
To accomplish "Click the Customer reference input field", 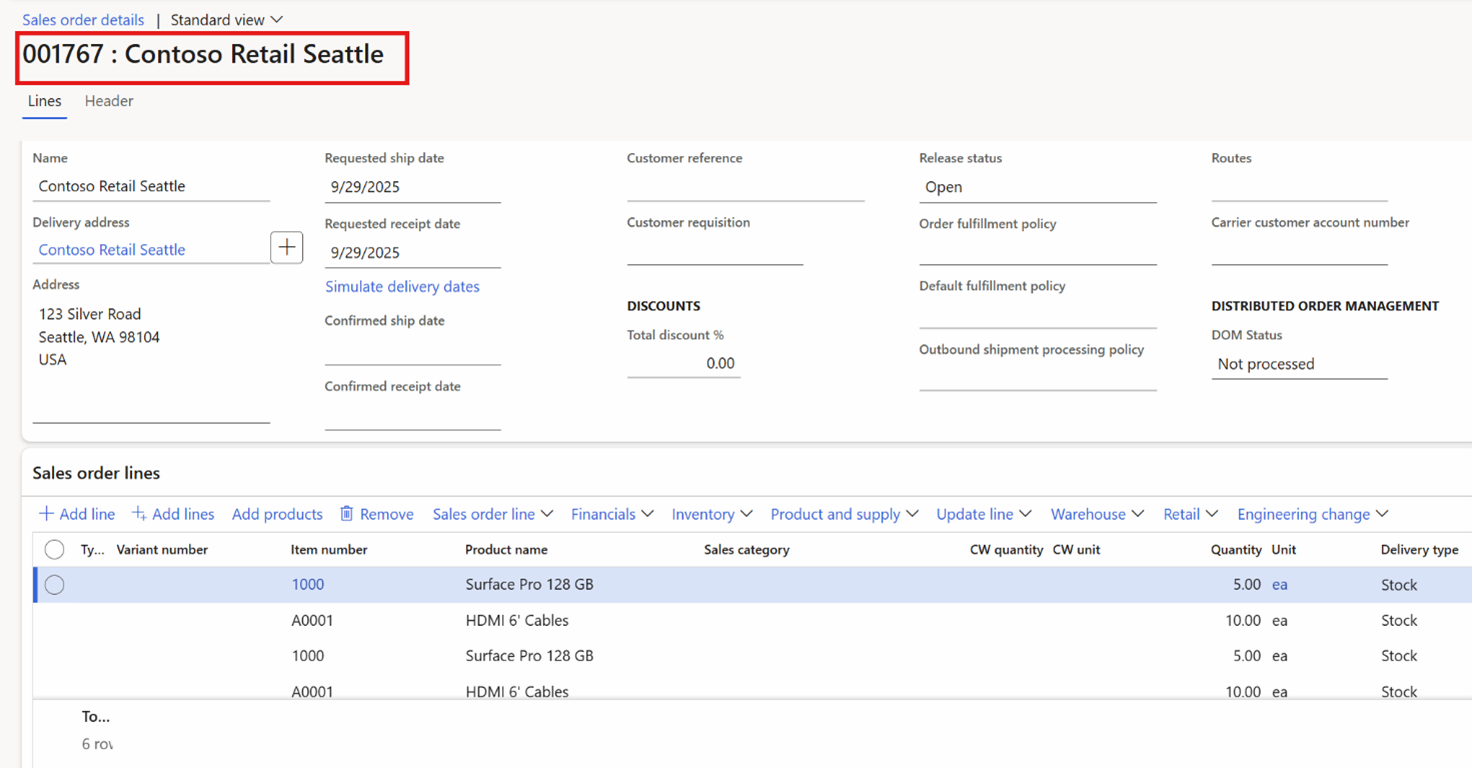I will (x=745, y=186).
